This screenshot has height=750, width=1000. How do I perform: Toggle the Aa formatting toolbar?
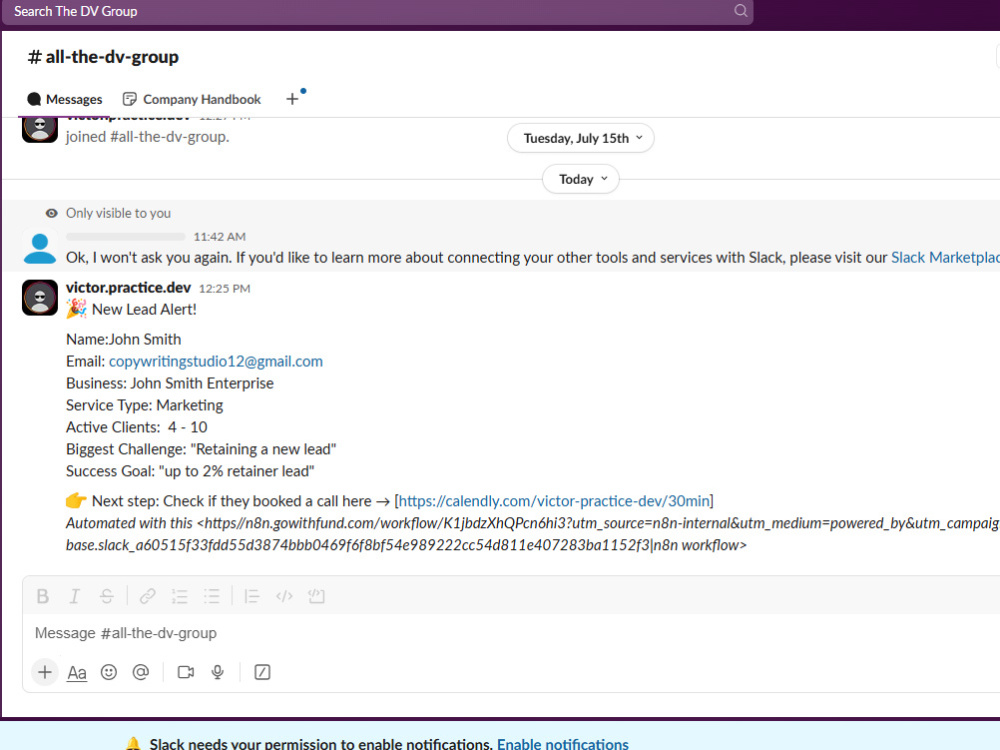tap(77, 672)
